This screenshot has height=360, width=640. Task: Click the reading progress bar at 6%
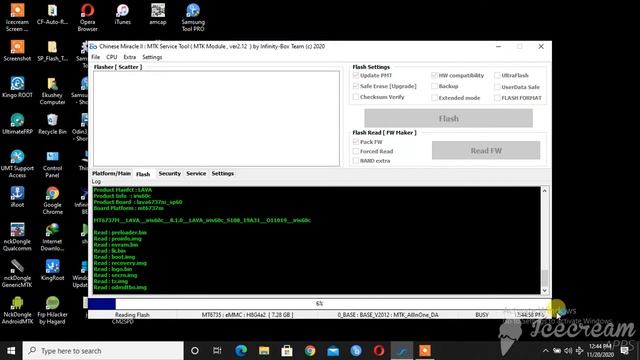click(x=319, y=304)
